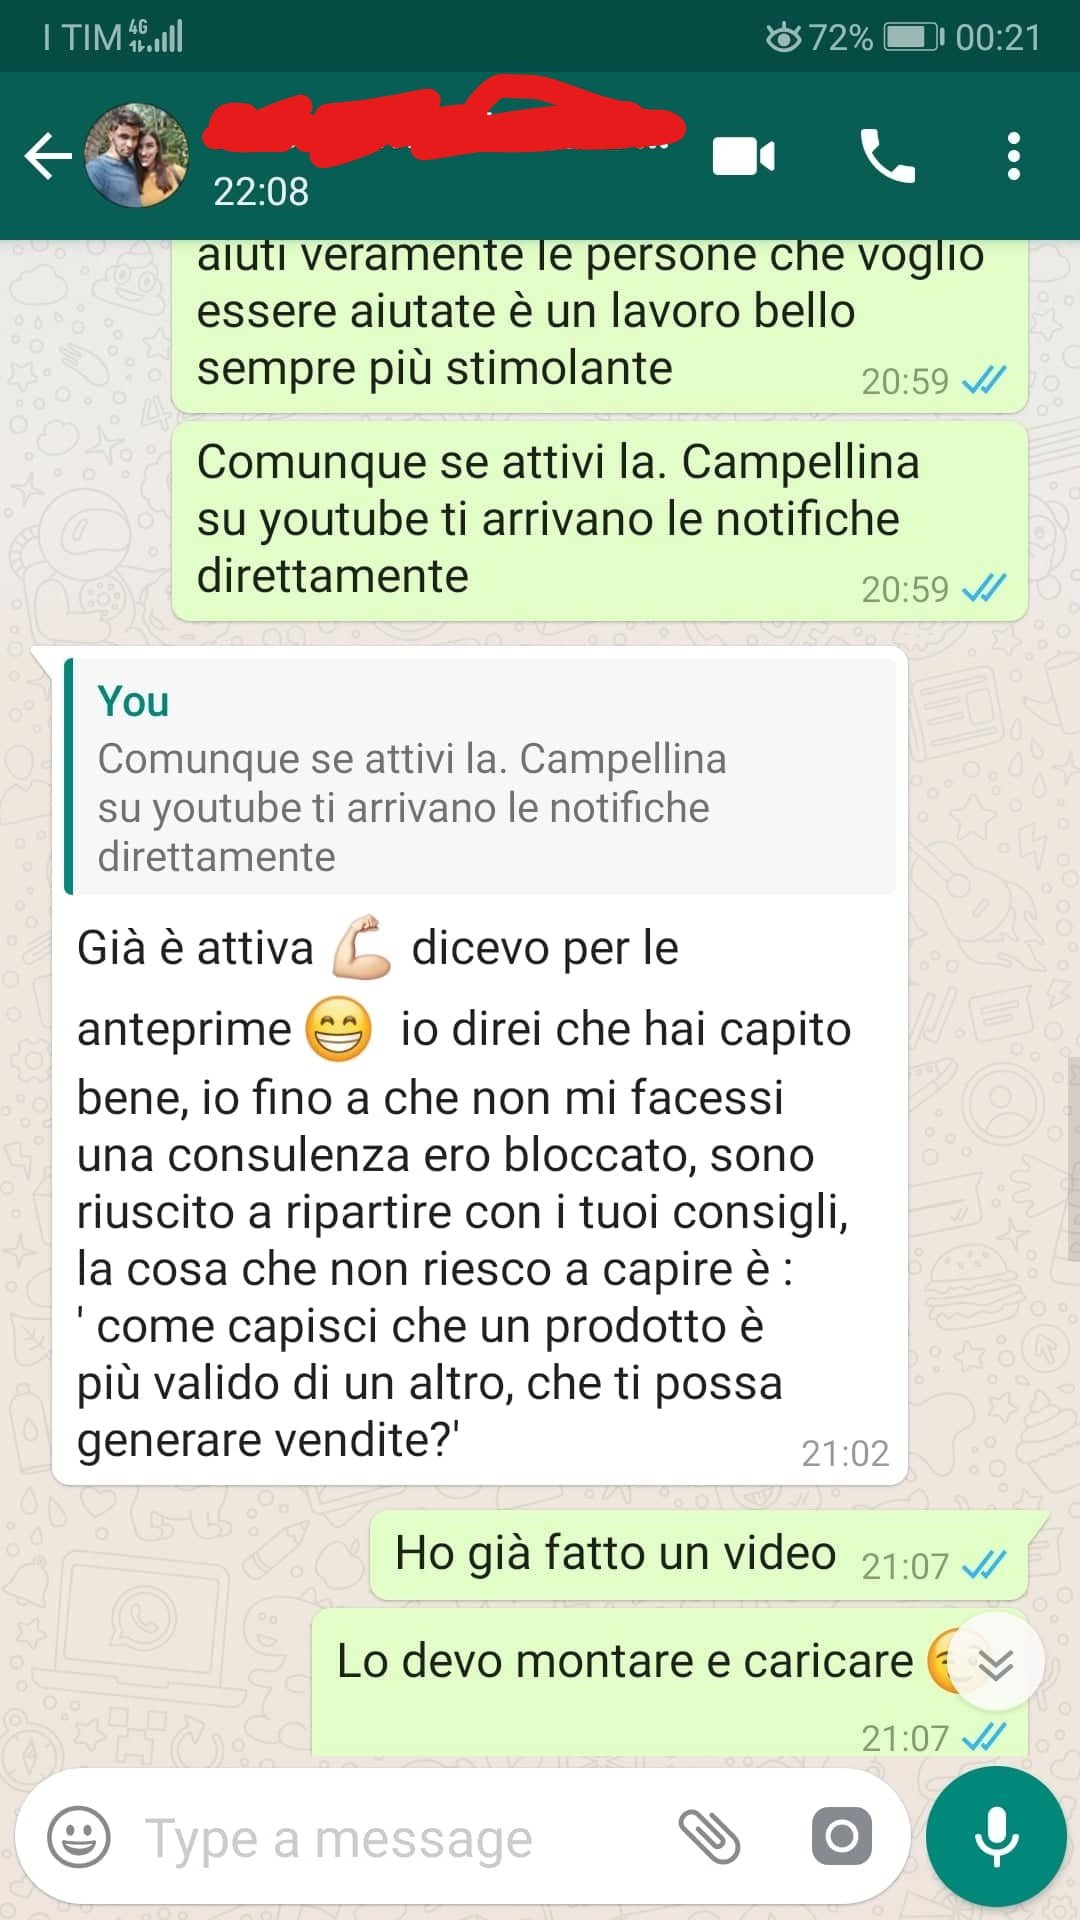Open the attachment paperclip menu
Image resolution: width=1080 pixels, height=1920 pixels.
click(x=709, y=1837)
